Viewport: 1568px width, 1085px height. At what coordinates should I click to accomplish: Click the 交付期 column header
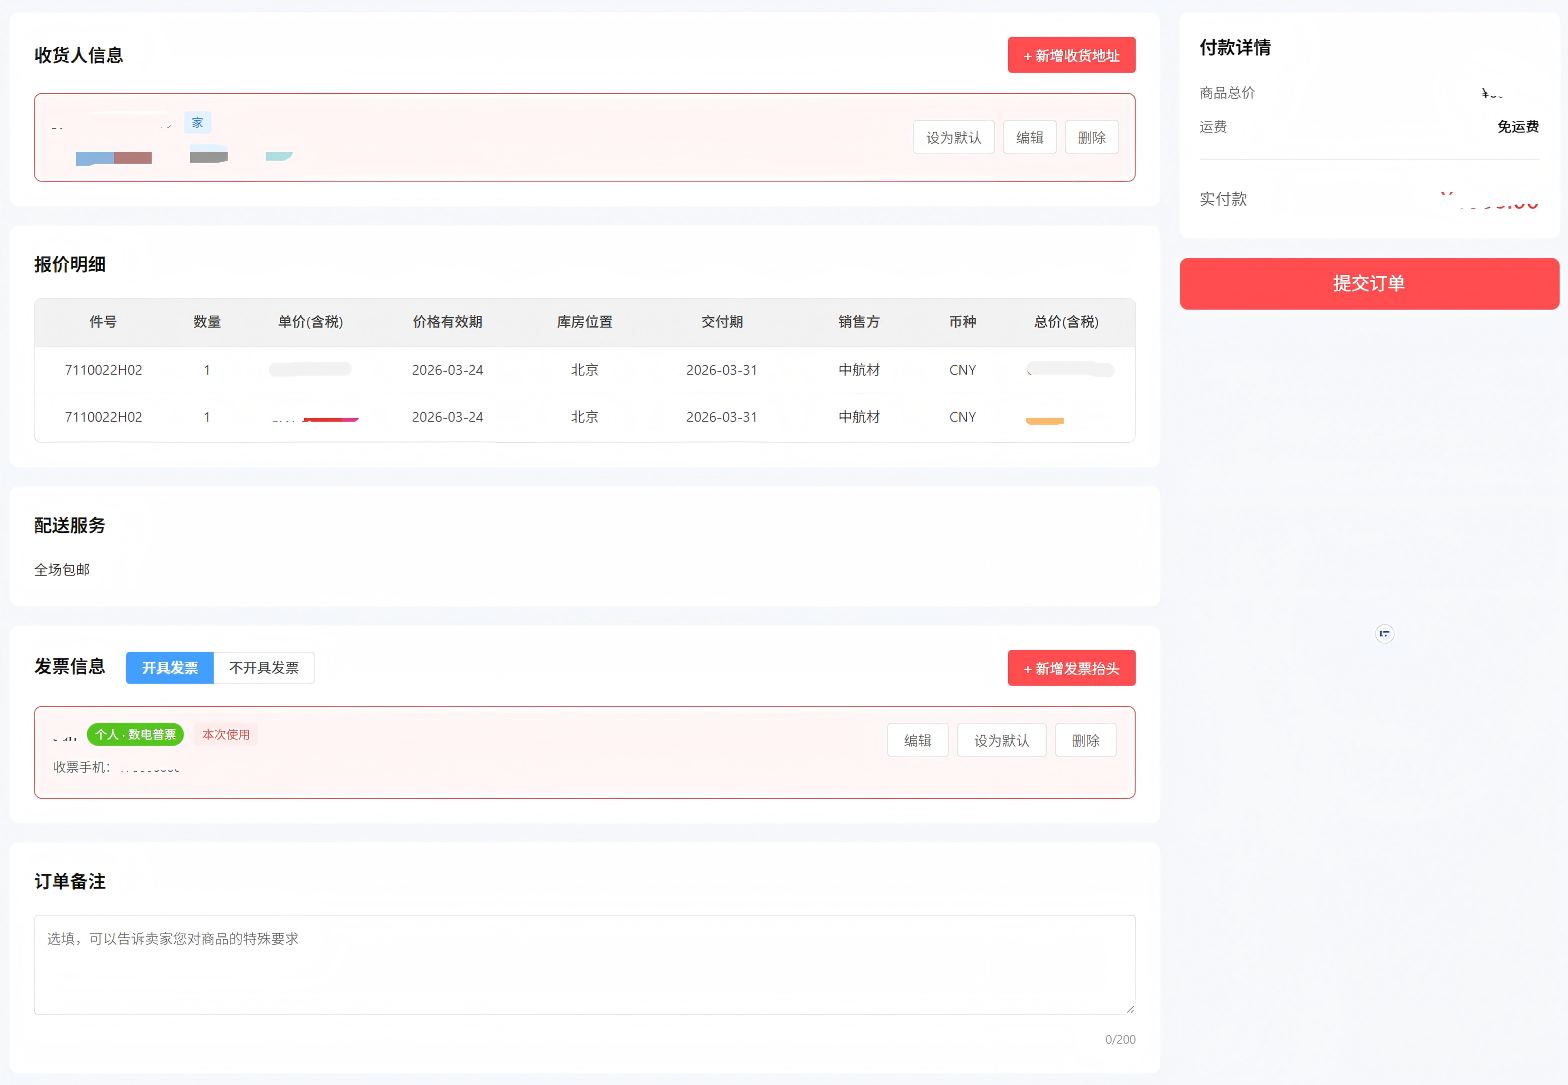721,322
